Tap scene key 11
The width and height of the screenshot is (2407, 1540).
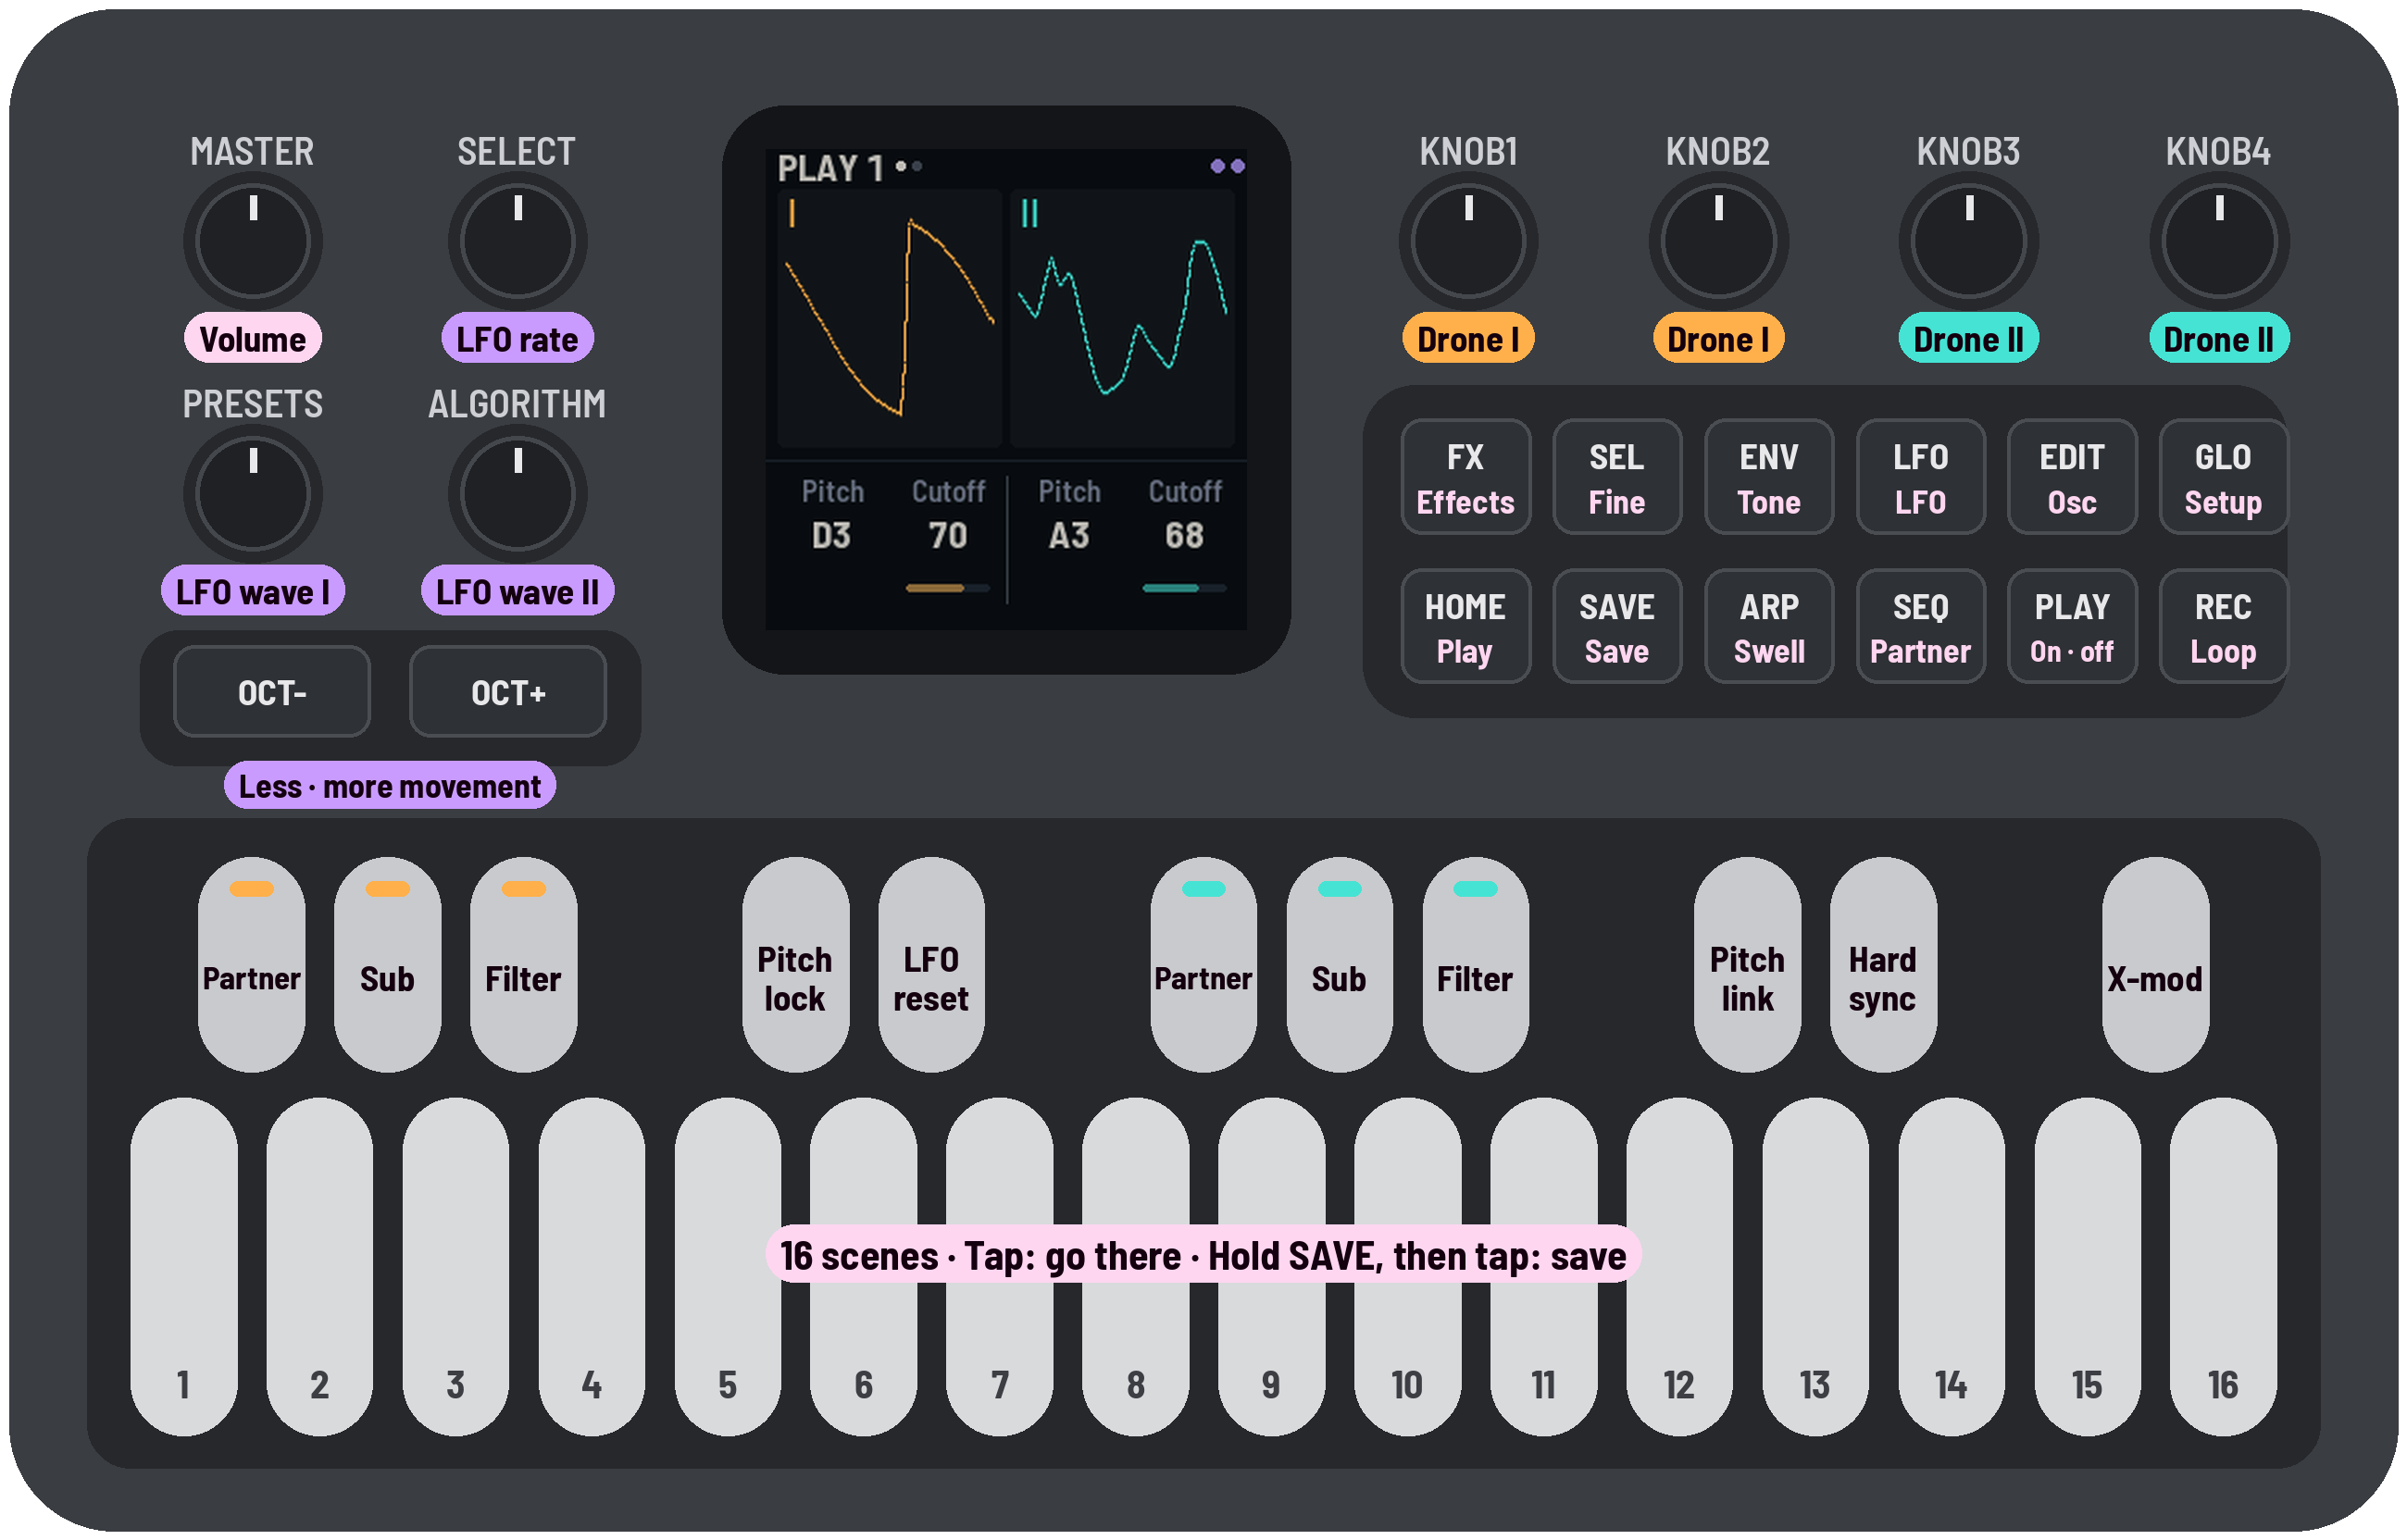1543,1266
